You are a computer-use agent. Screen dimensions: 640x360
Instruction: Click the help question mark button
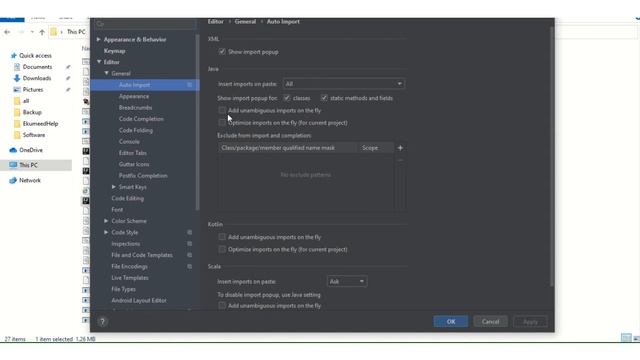pyautogui.click(x=102, y=322)
